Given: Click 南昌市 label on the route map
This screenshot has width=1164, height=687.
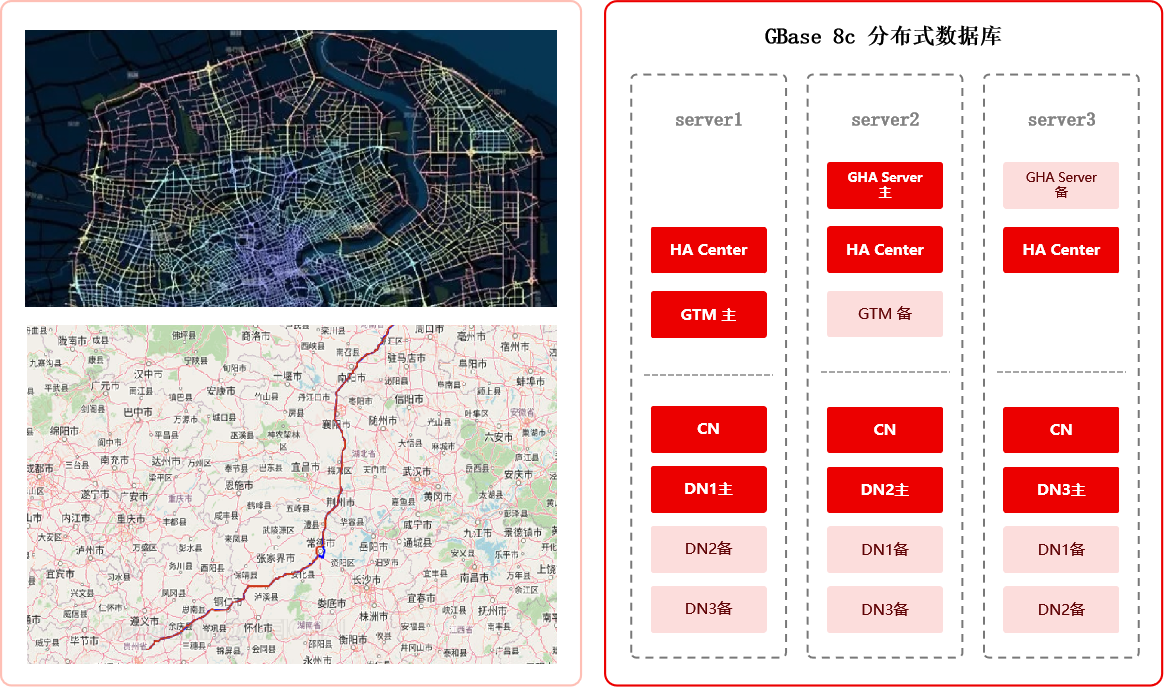Looking at the screenshot, I should pos(474,577).
